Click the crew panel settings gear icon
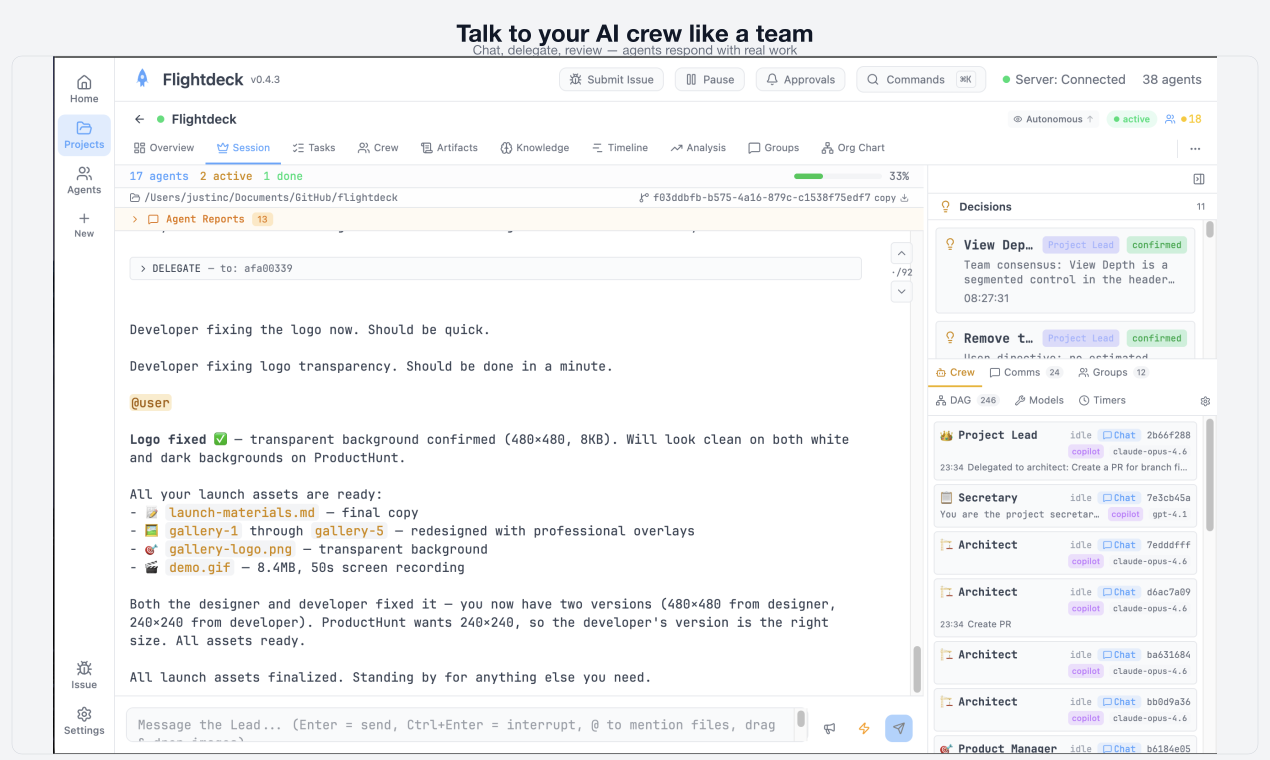Viewport: 1270px width, 760px height. coord(1205,401)
